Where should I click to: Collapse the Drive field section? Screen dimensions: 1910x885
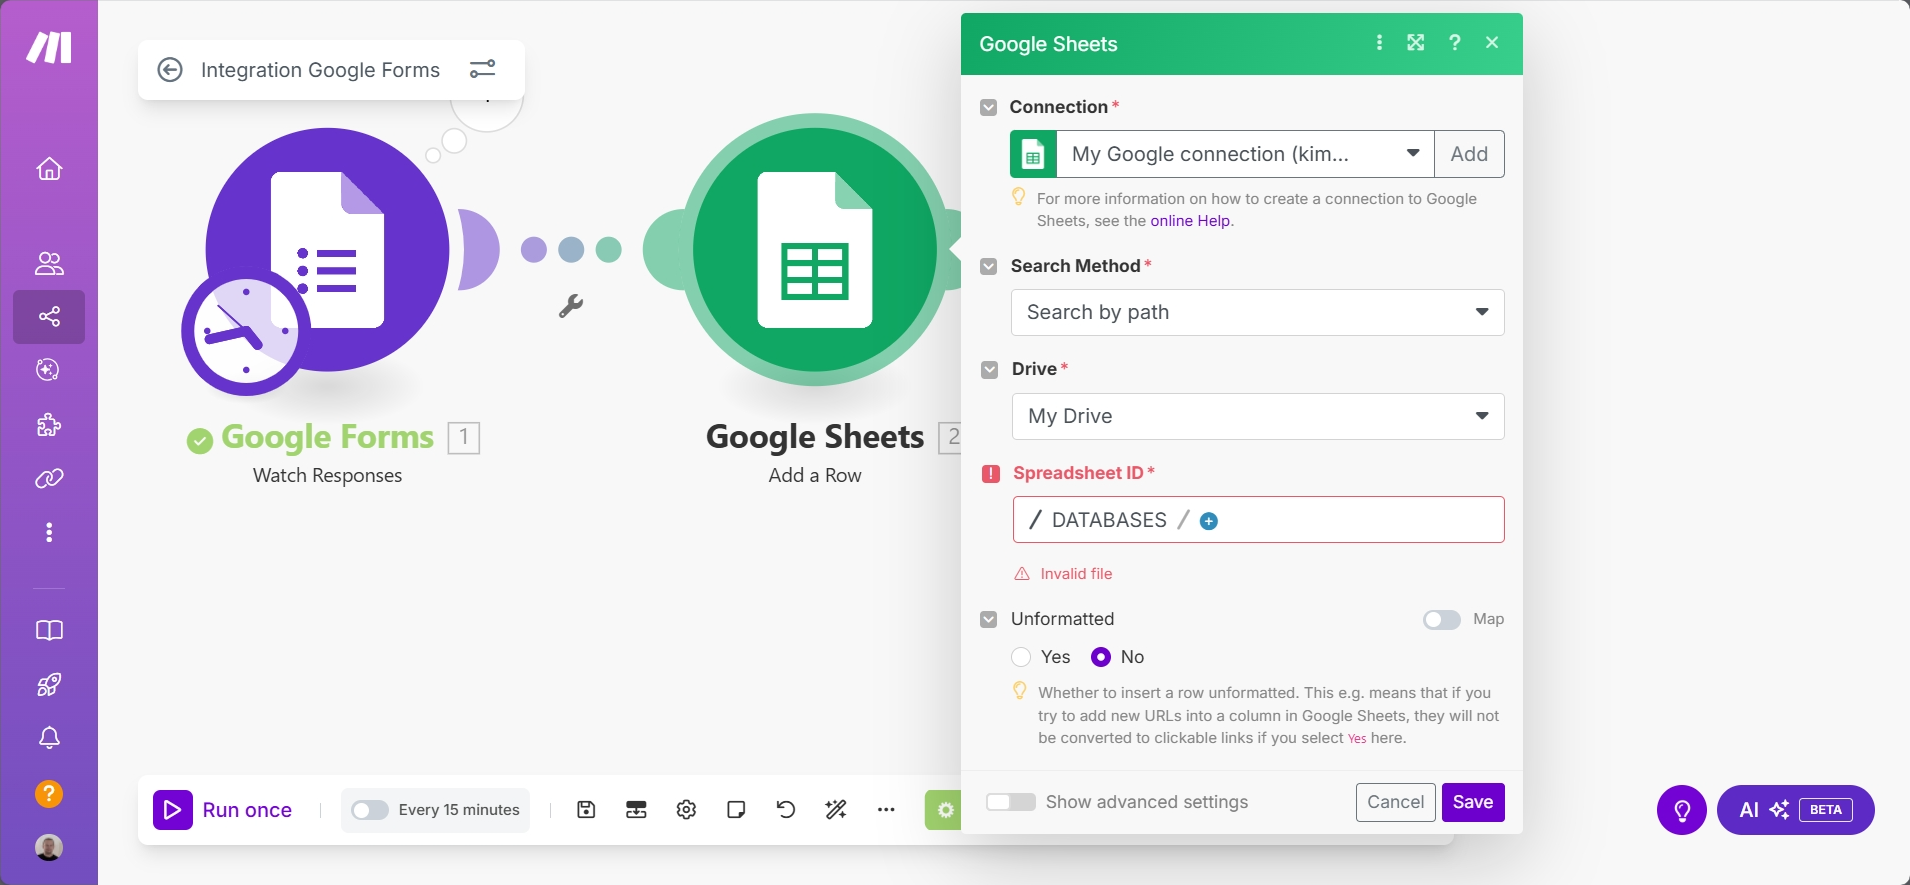click(989, 370)
